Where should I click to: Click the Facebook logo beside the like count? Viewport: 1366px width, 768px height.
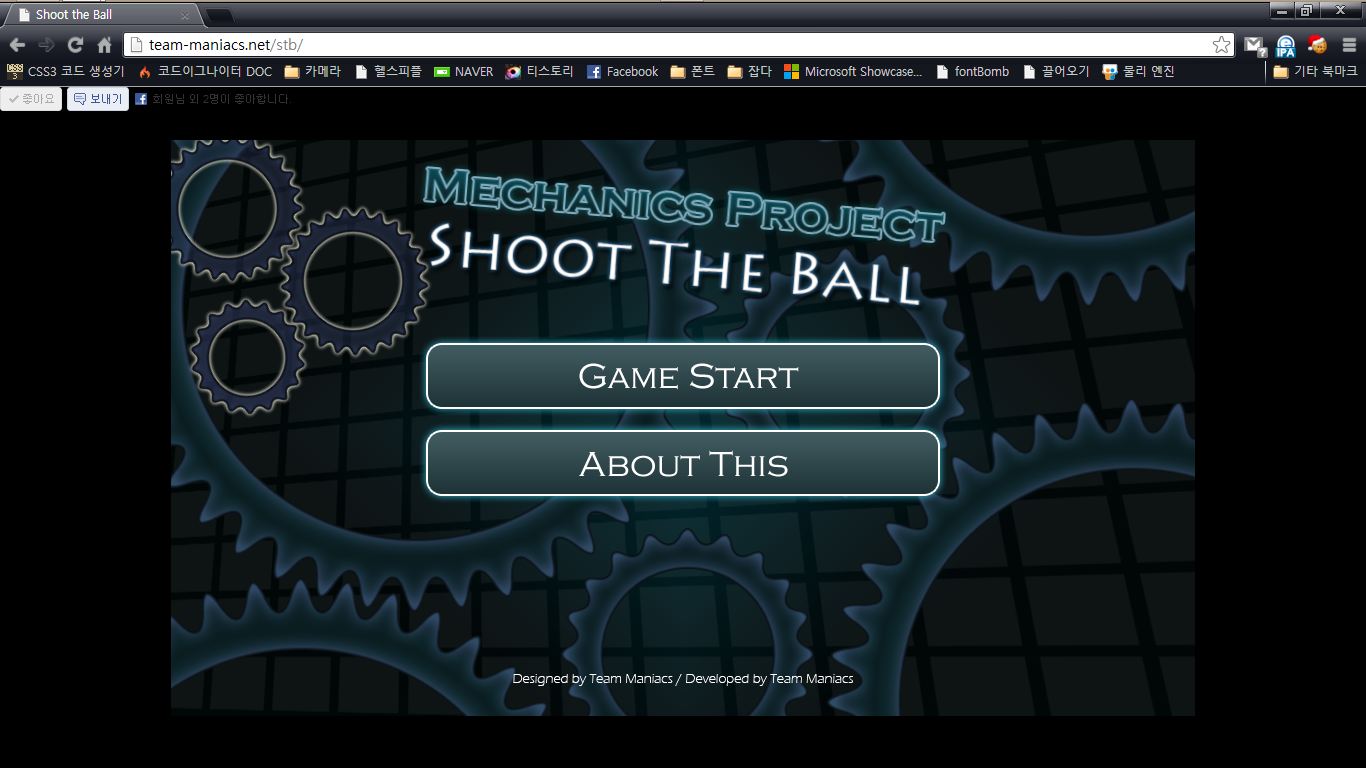pos(141,99)
